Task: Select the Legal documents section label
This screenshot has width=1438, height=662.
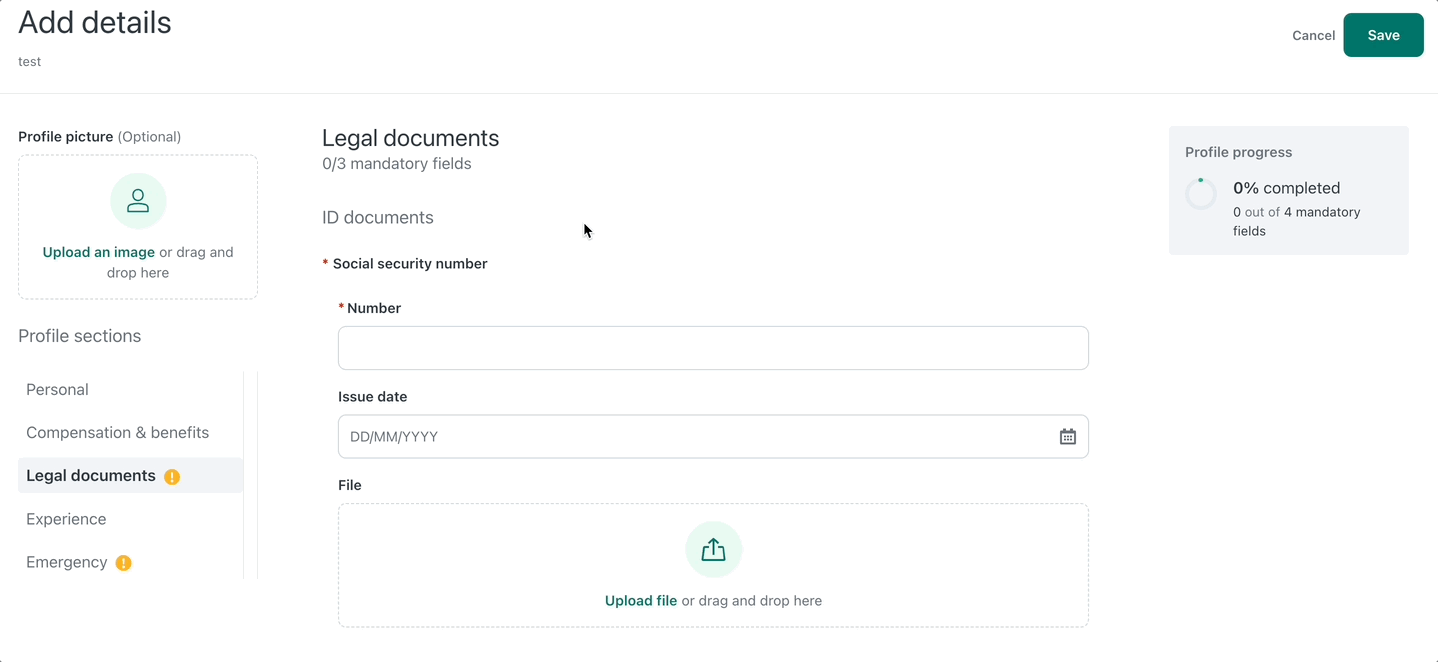Action: (91, 476)
